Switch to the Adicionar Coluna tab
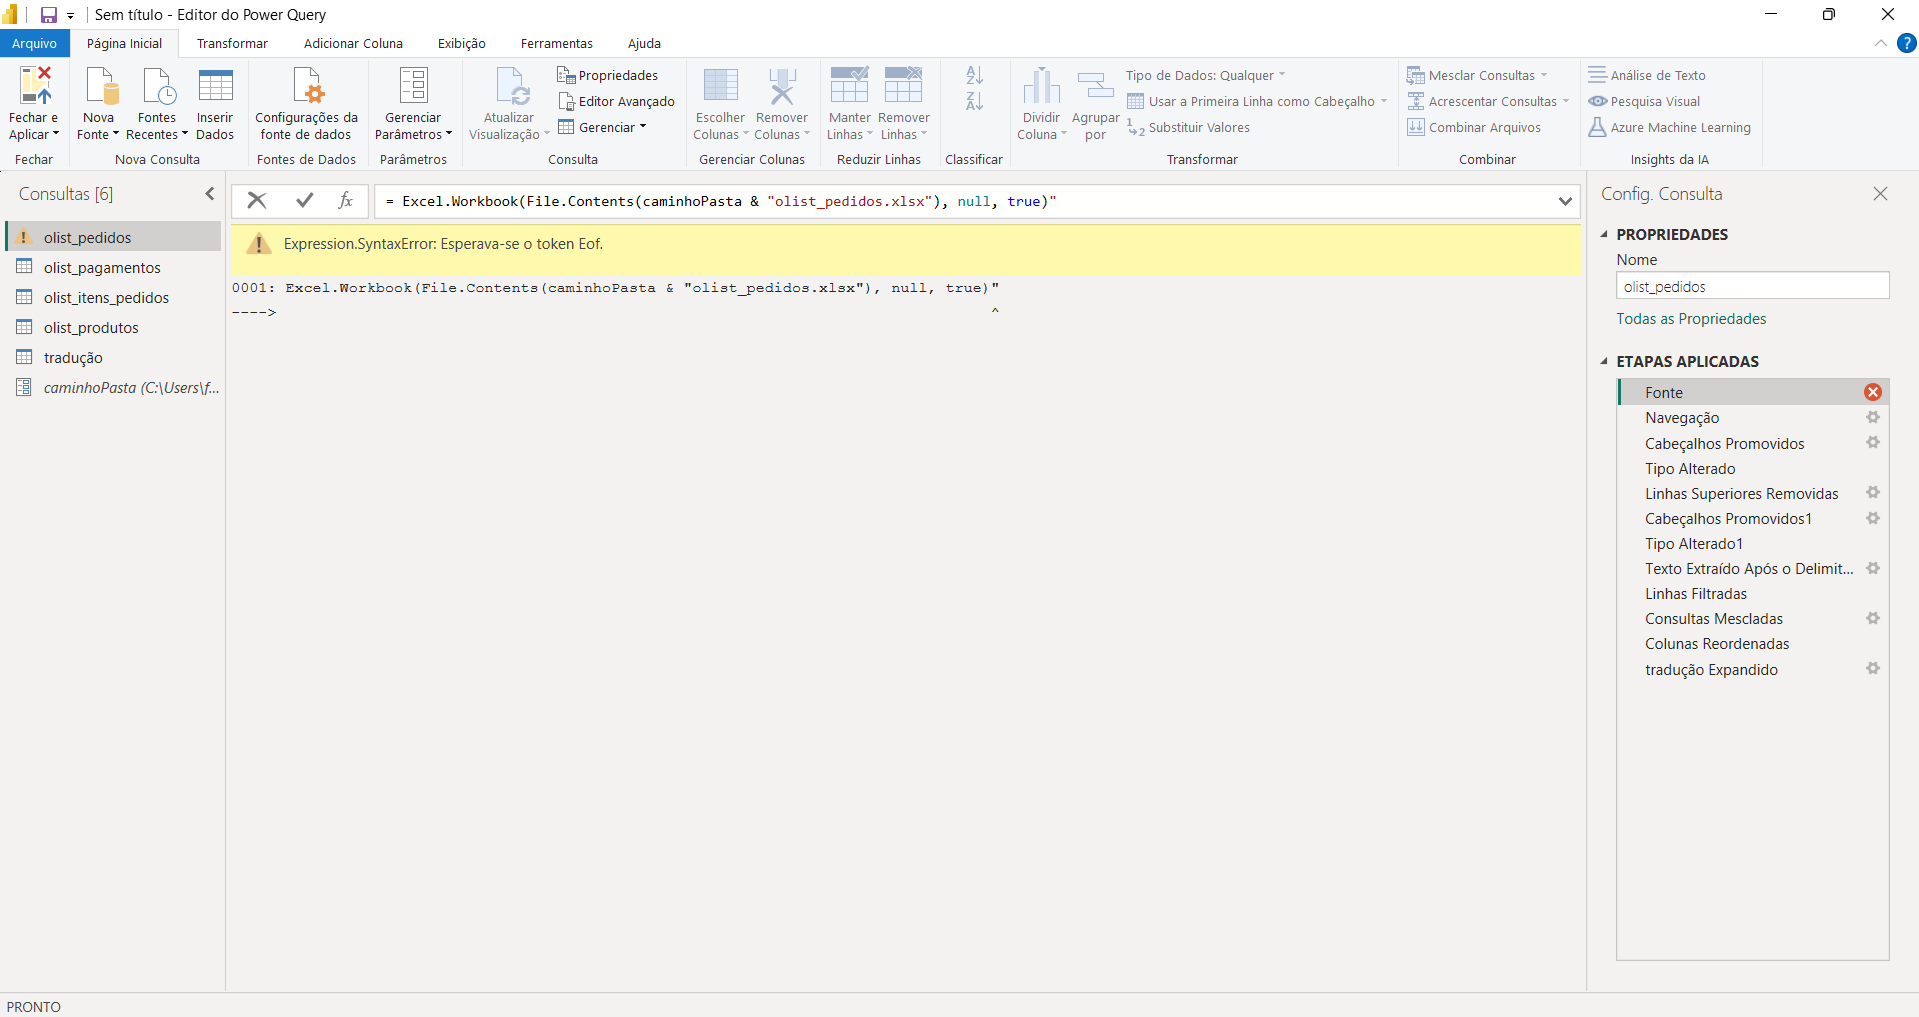The image size is (1919, 1017). click(353, 43)
